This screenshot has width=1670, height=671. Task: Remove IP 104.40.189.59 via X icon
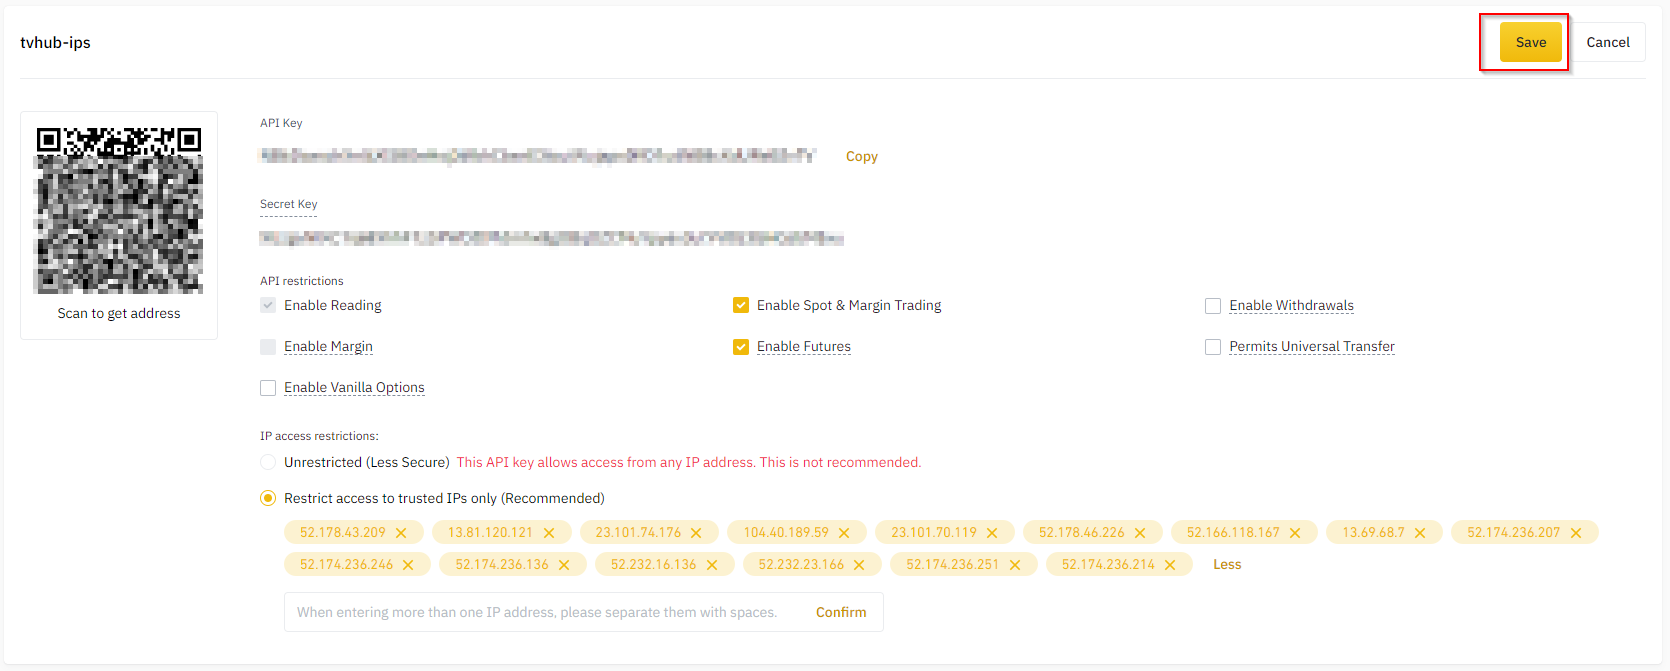click(x=844, y=533)
